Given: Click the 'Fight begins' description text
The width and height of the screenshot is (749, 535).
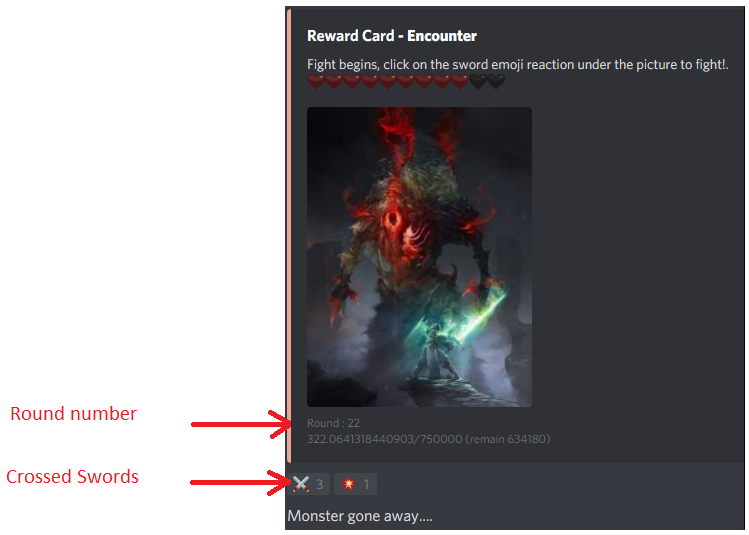Looking at the screenshot, I should click(518, 64).
